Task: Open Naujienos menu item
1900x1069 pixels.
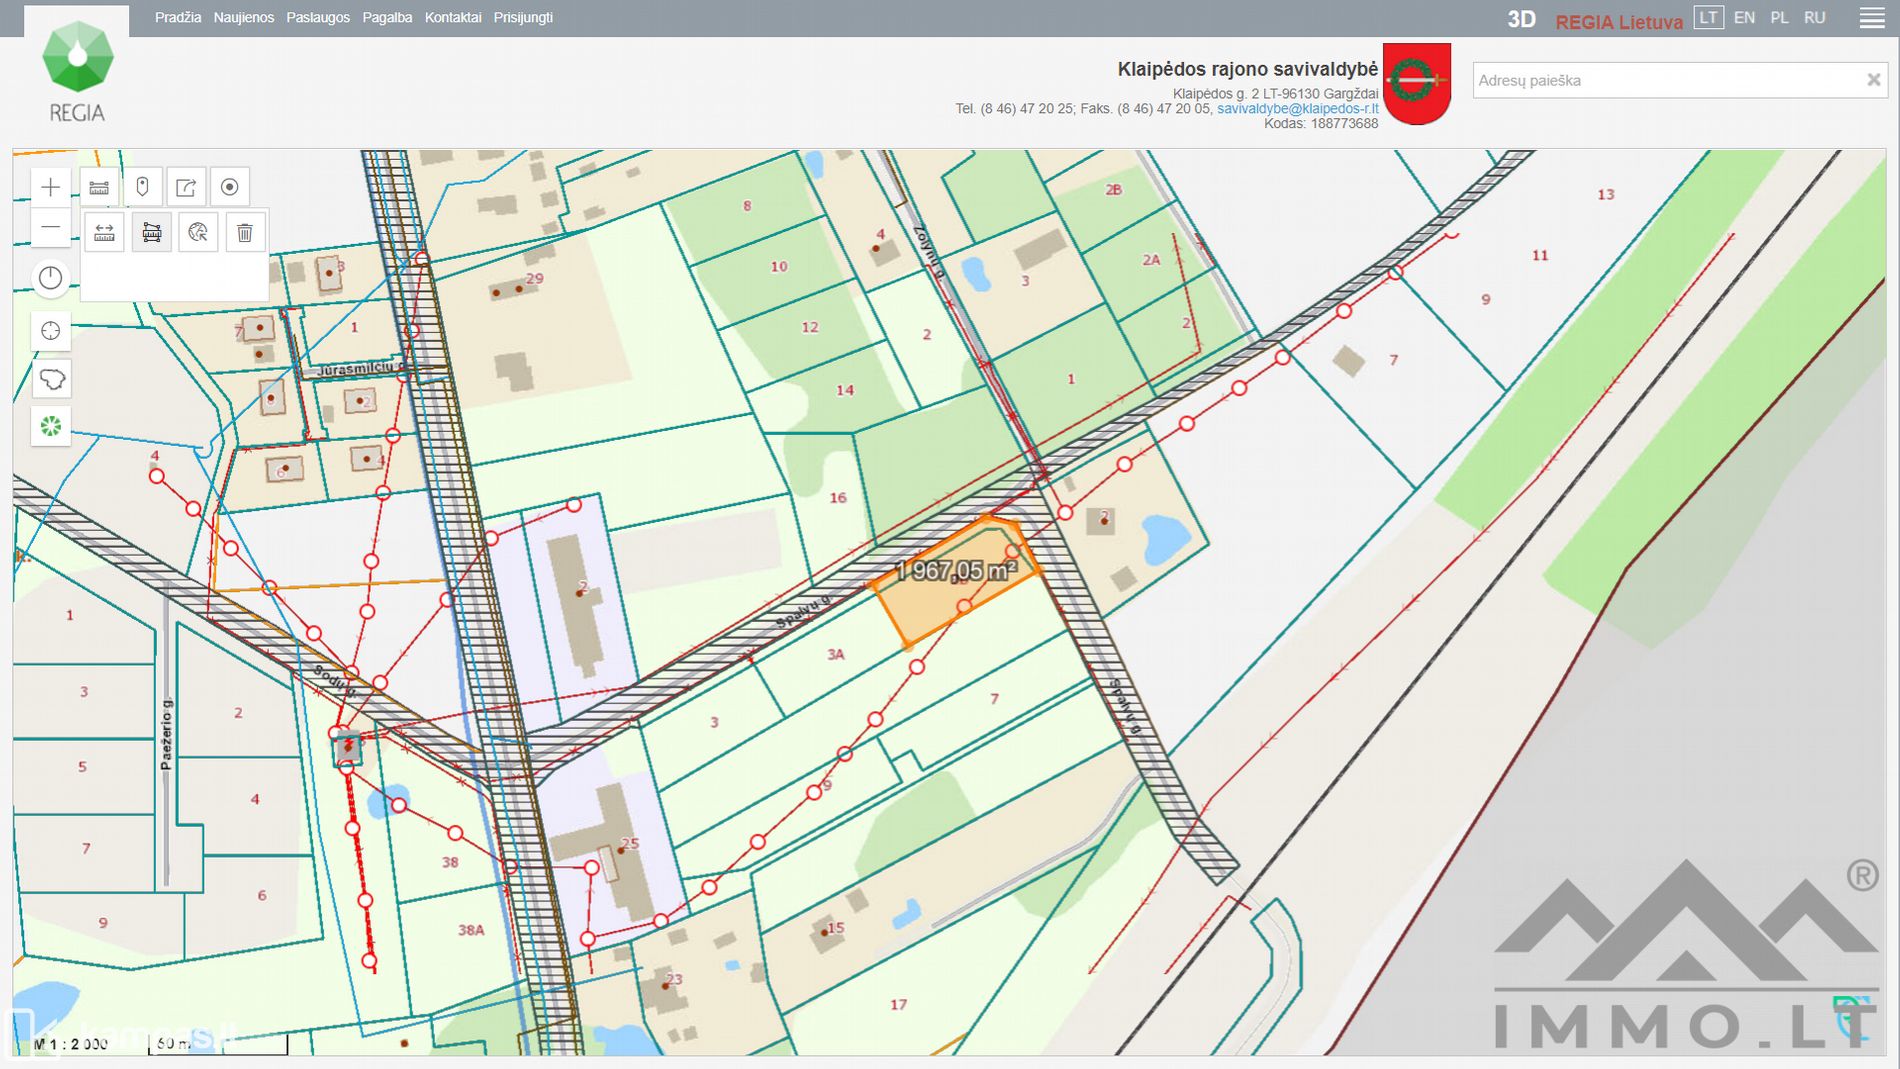Action: pos(243,18)
